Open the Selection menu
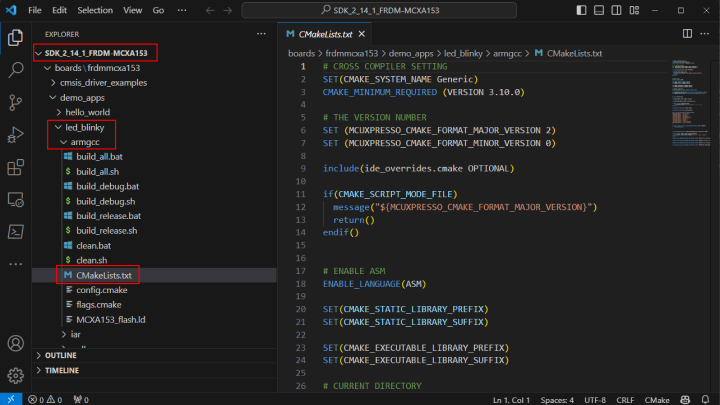 [x=95, y=10]
